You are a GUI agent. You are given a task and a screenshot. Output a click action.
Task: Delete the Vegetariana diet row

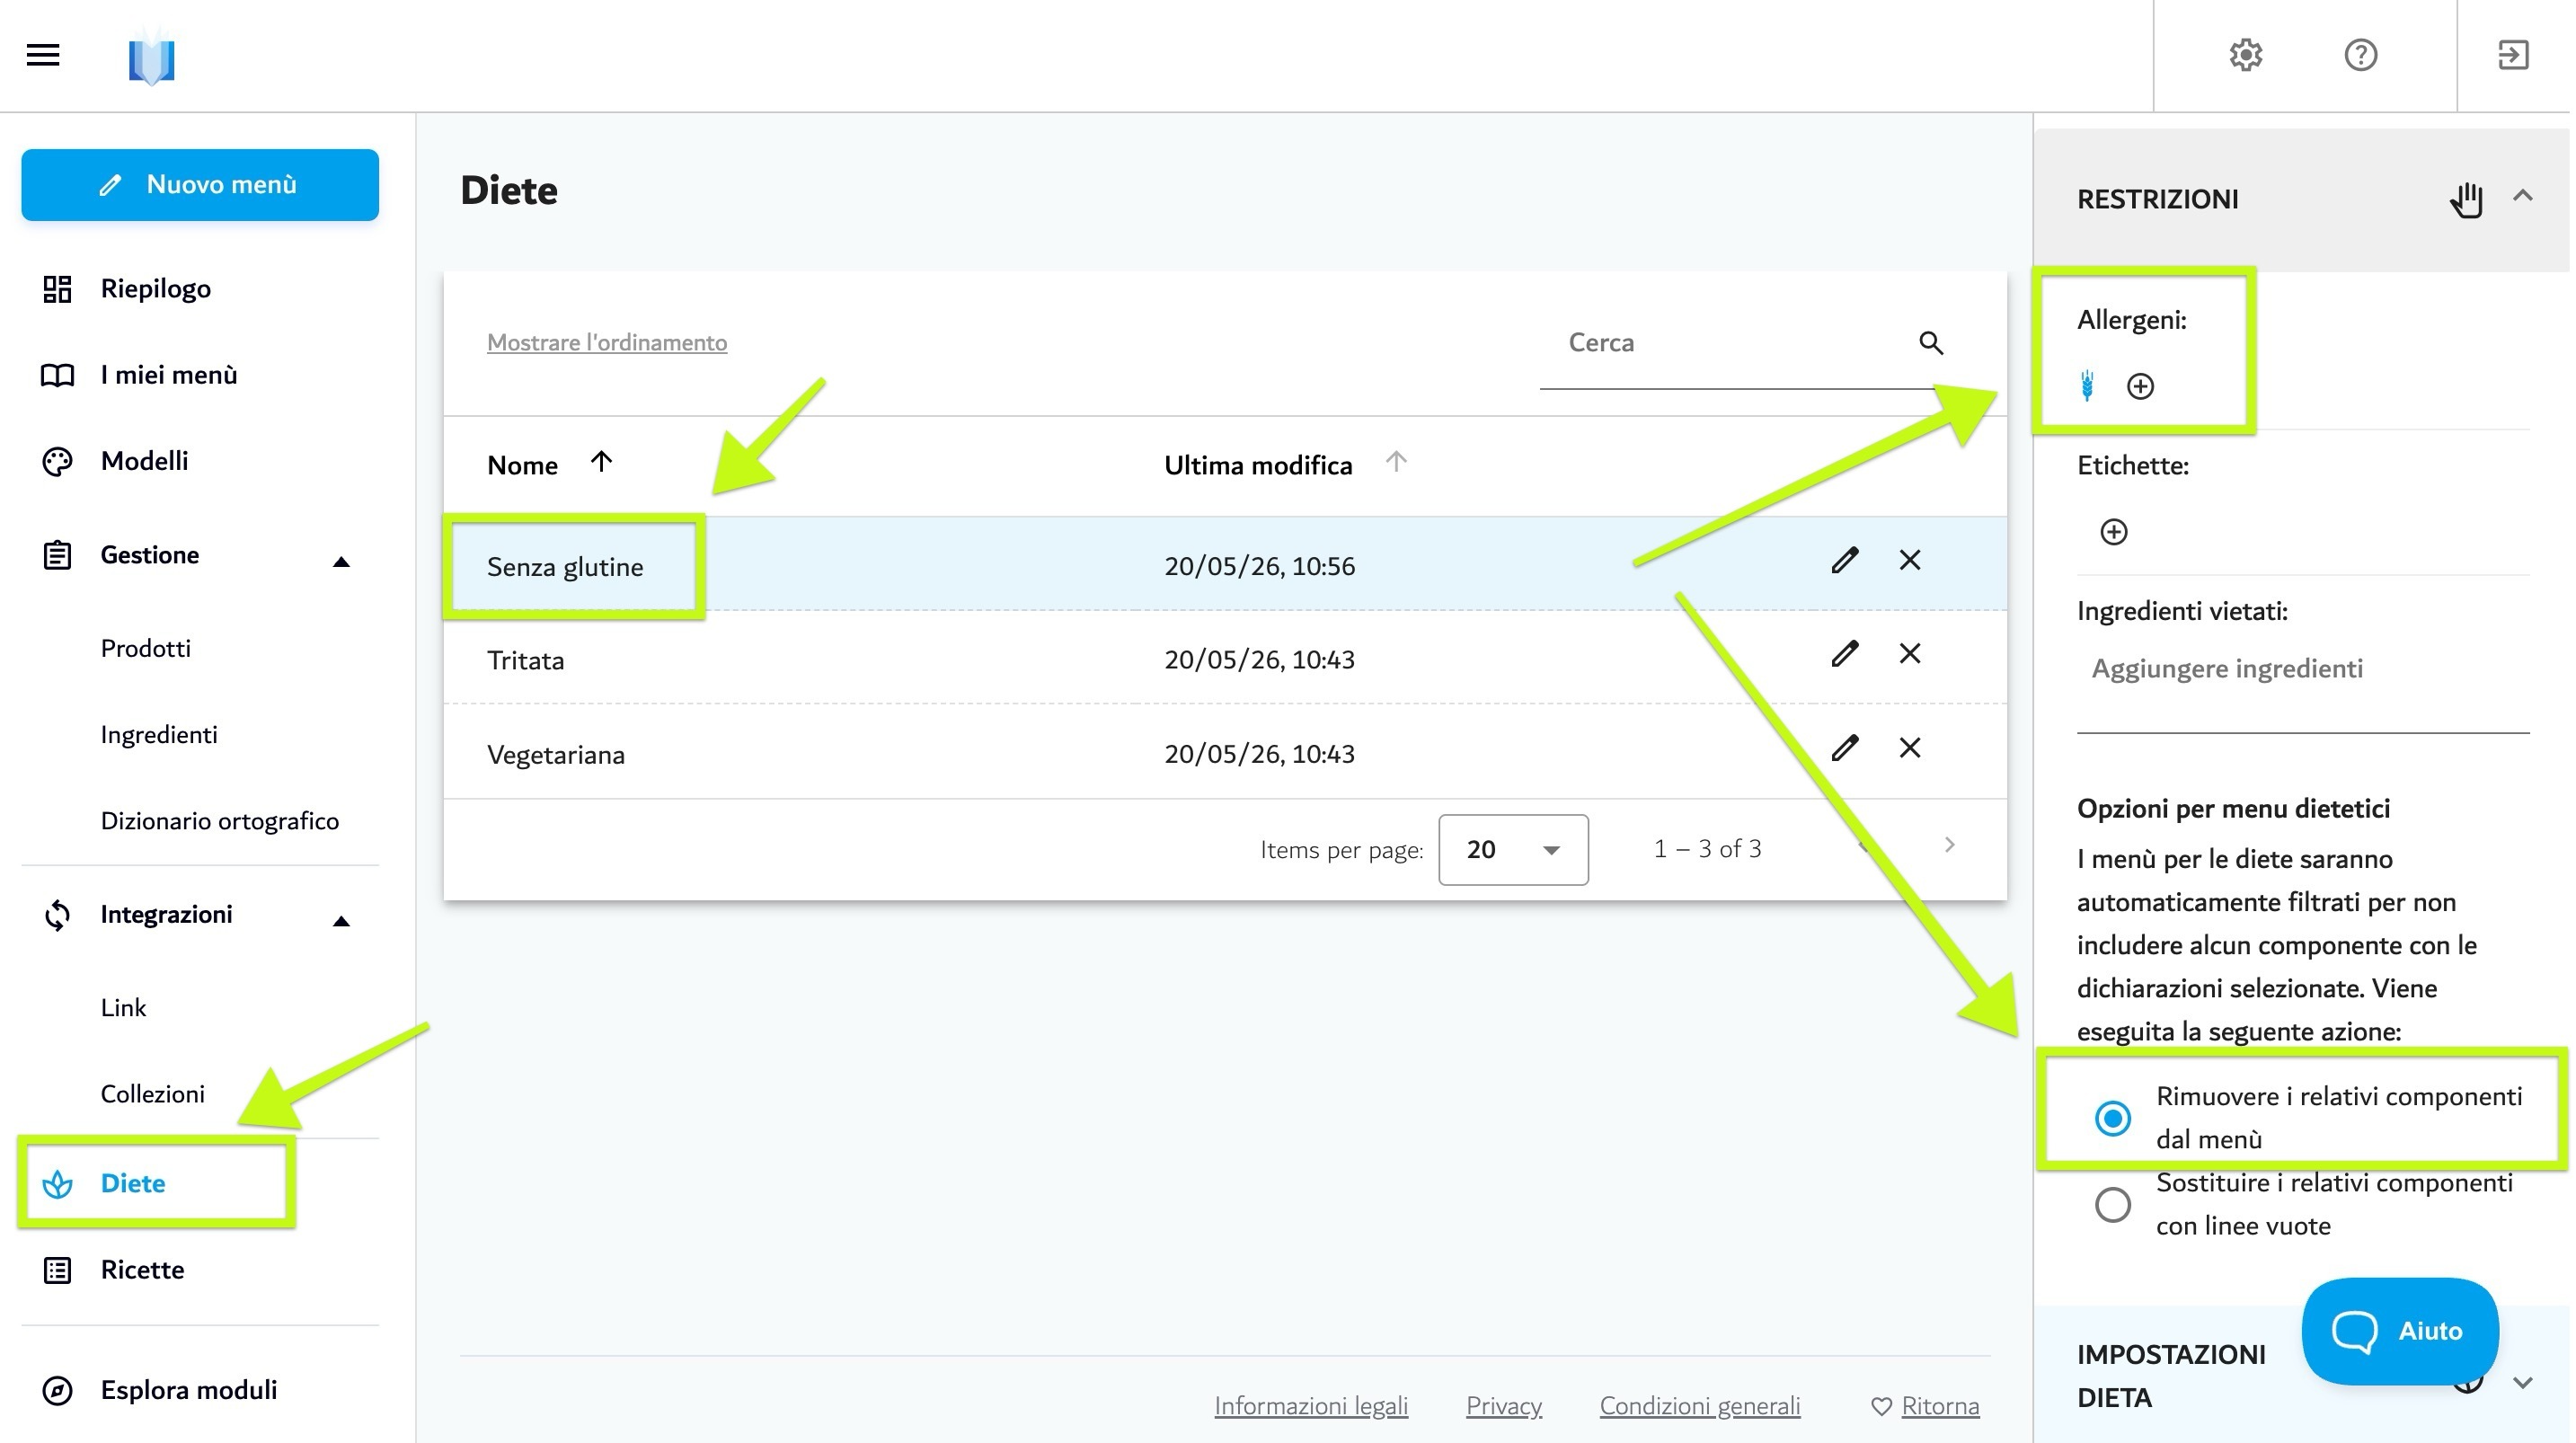click(1910, 748)
